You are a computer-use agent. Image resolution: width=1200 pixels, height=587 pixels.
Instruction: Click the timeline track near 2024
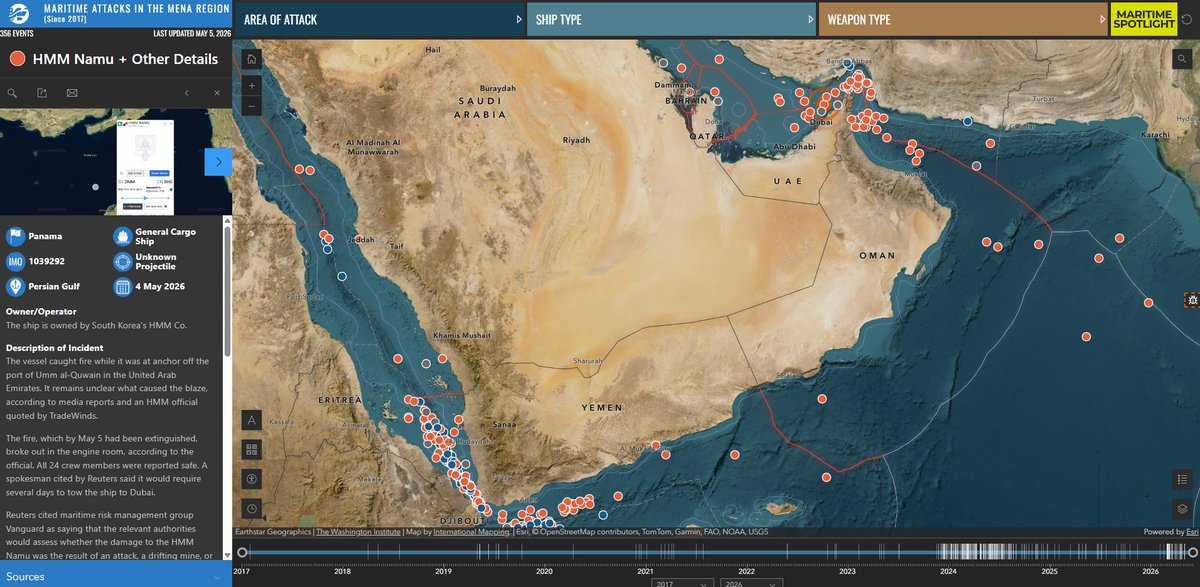point(948,551)
